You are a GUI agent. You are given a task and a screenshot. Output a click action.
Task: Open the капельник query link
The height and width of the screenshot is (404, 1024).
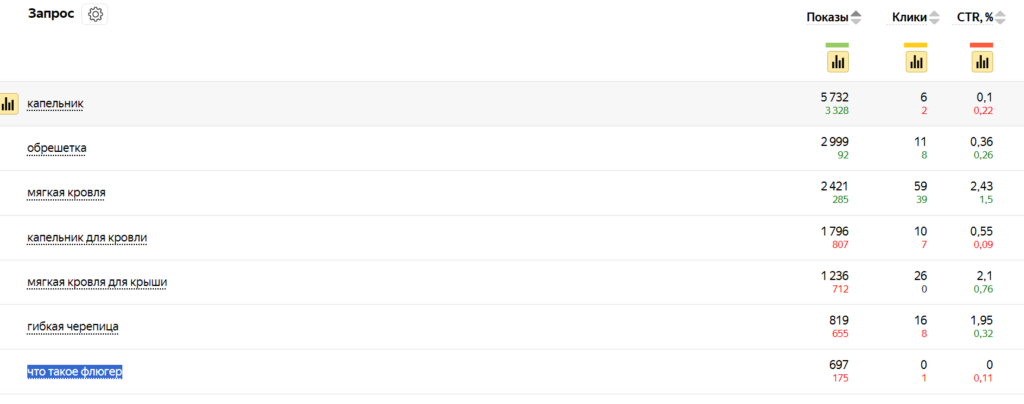pos(55,103)
